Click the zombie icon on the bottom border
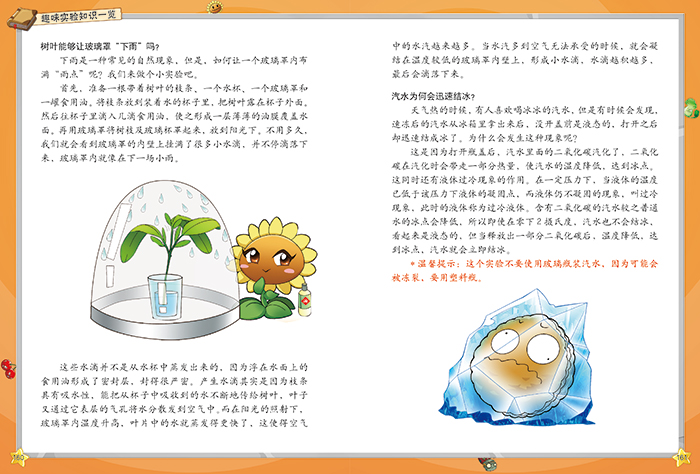This screenshot has height=474, width=700. click(x=487, y=463)
